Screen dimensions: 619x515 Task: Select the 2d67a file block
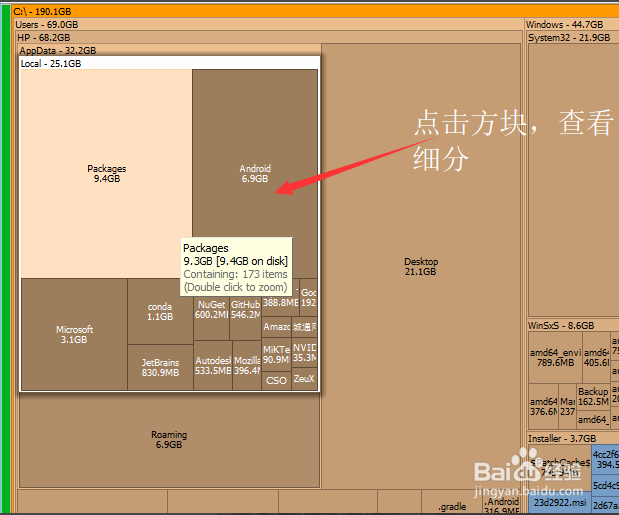tap(606, 505)
